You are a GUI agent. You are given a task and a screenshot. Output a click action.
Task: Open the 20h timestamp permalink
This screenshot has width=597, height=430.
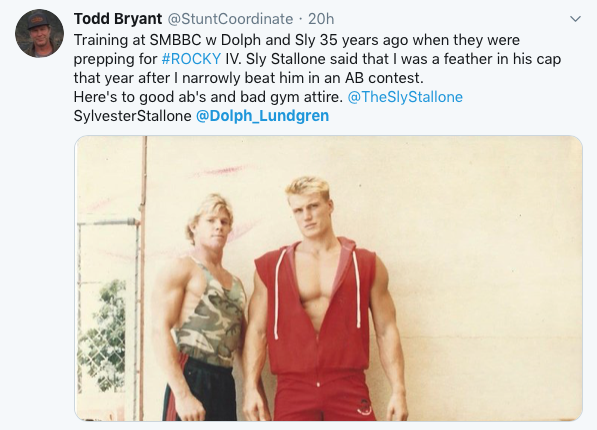click(x=321, y=19)
